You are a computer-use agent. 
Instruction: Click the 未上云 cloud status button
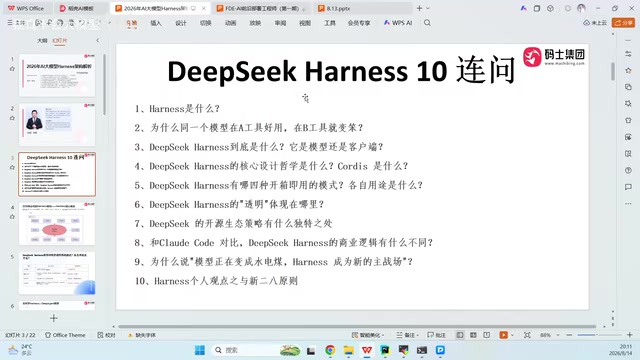(x=595, y=23)
